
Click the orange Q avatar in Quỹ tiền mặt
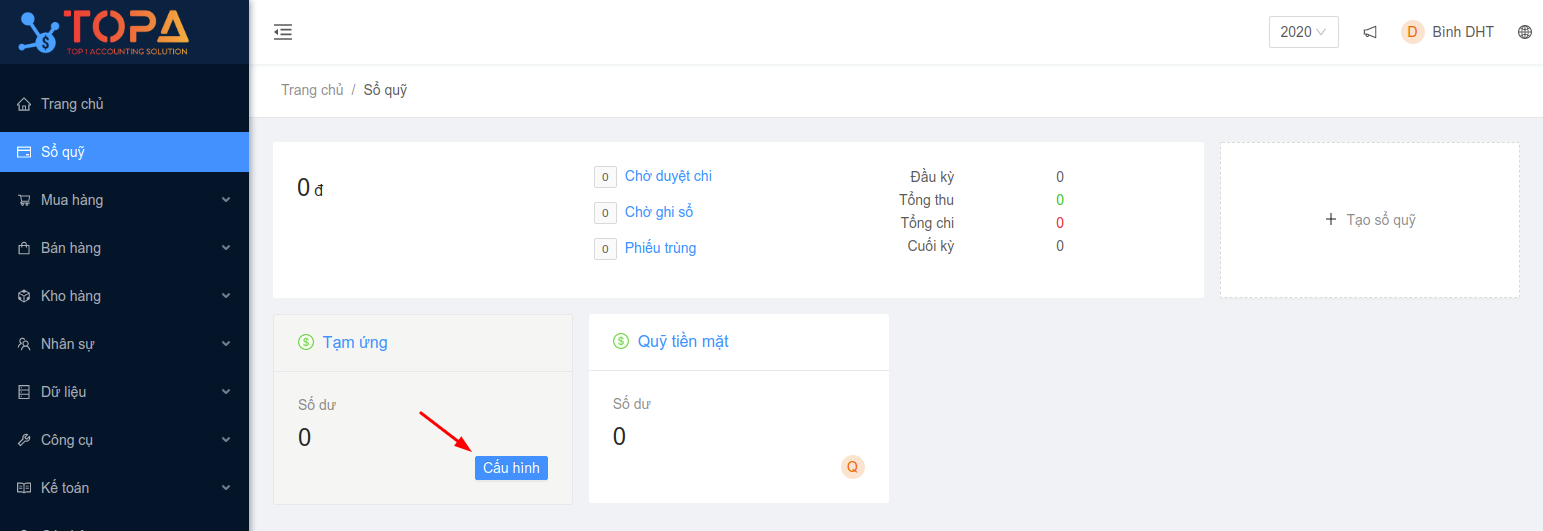852,466
